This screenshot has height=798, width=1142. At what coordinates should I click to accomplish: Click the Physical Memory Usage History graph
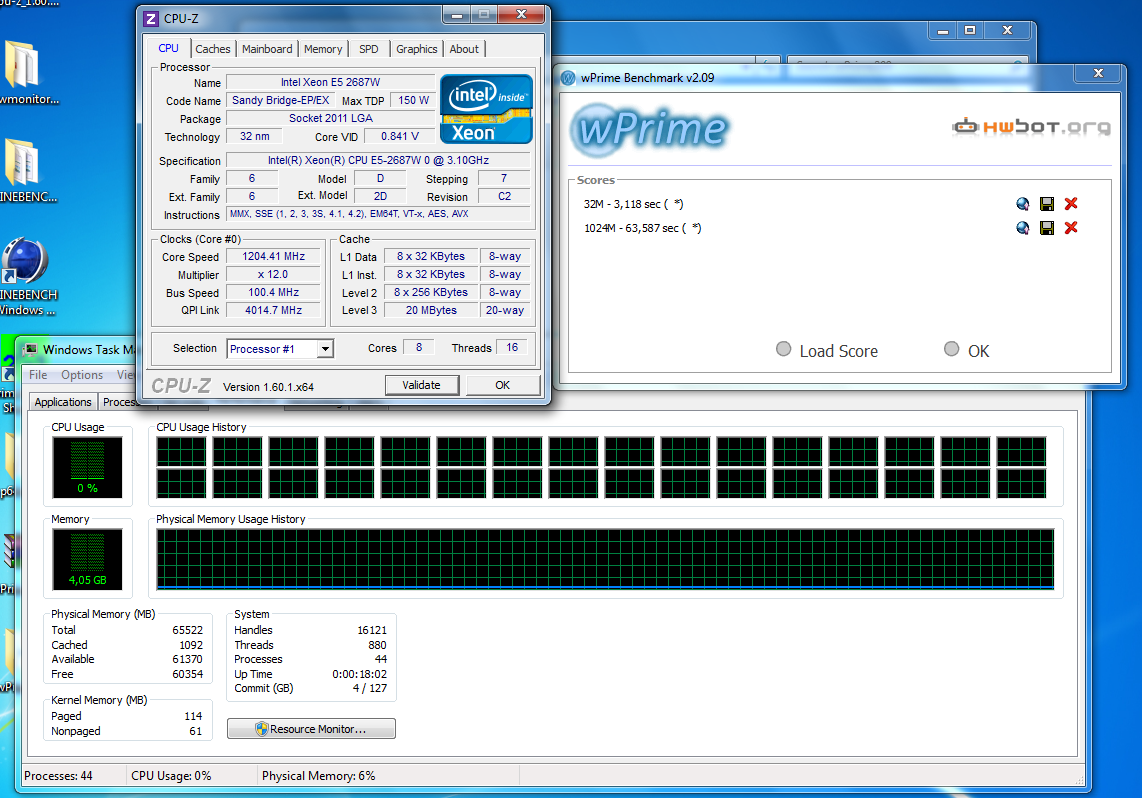(605, 559)
